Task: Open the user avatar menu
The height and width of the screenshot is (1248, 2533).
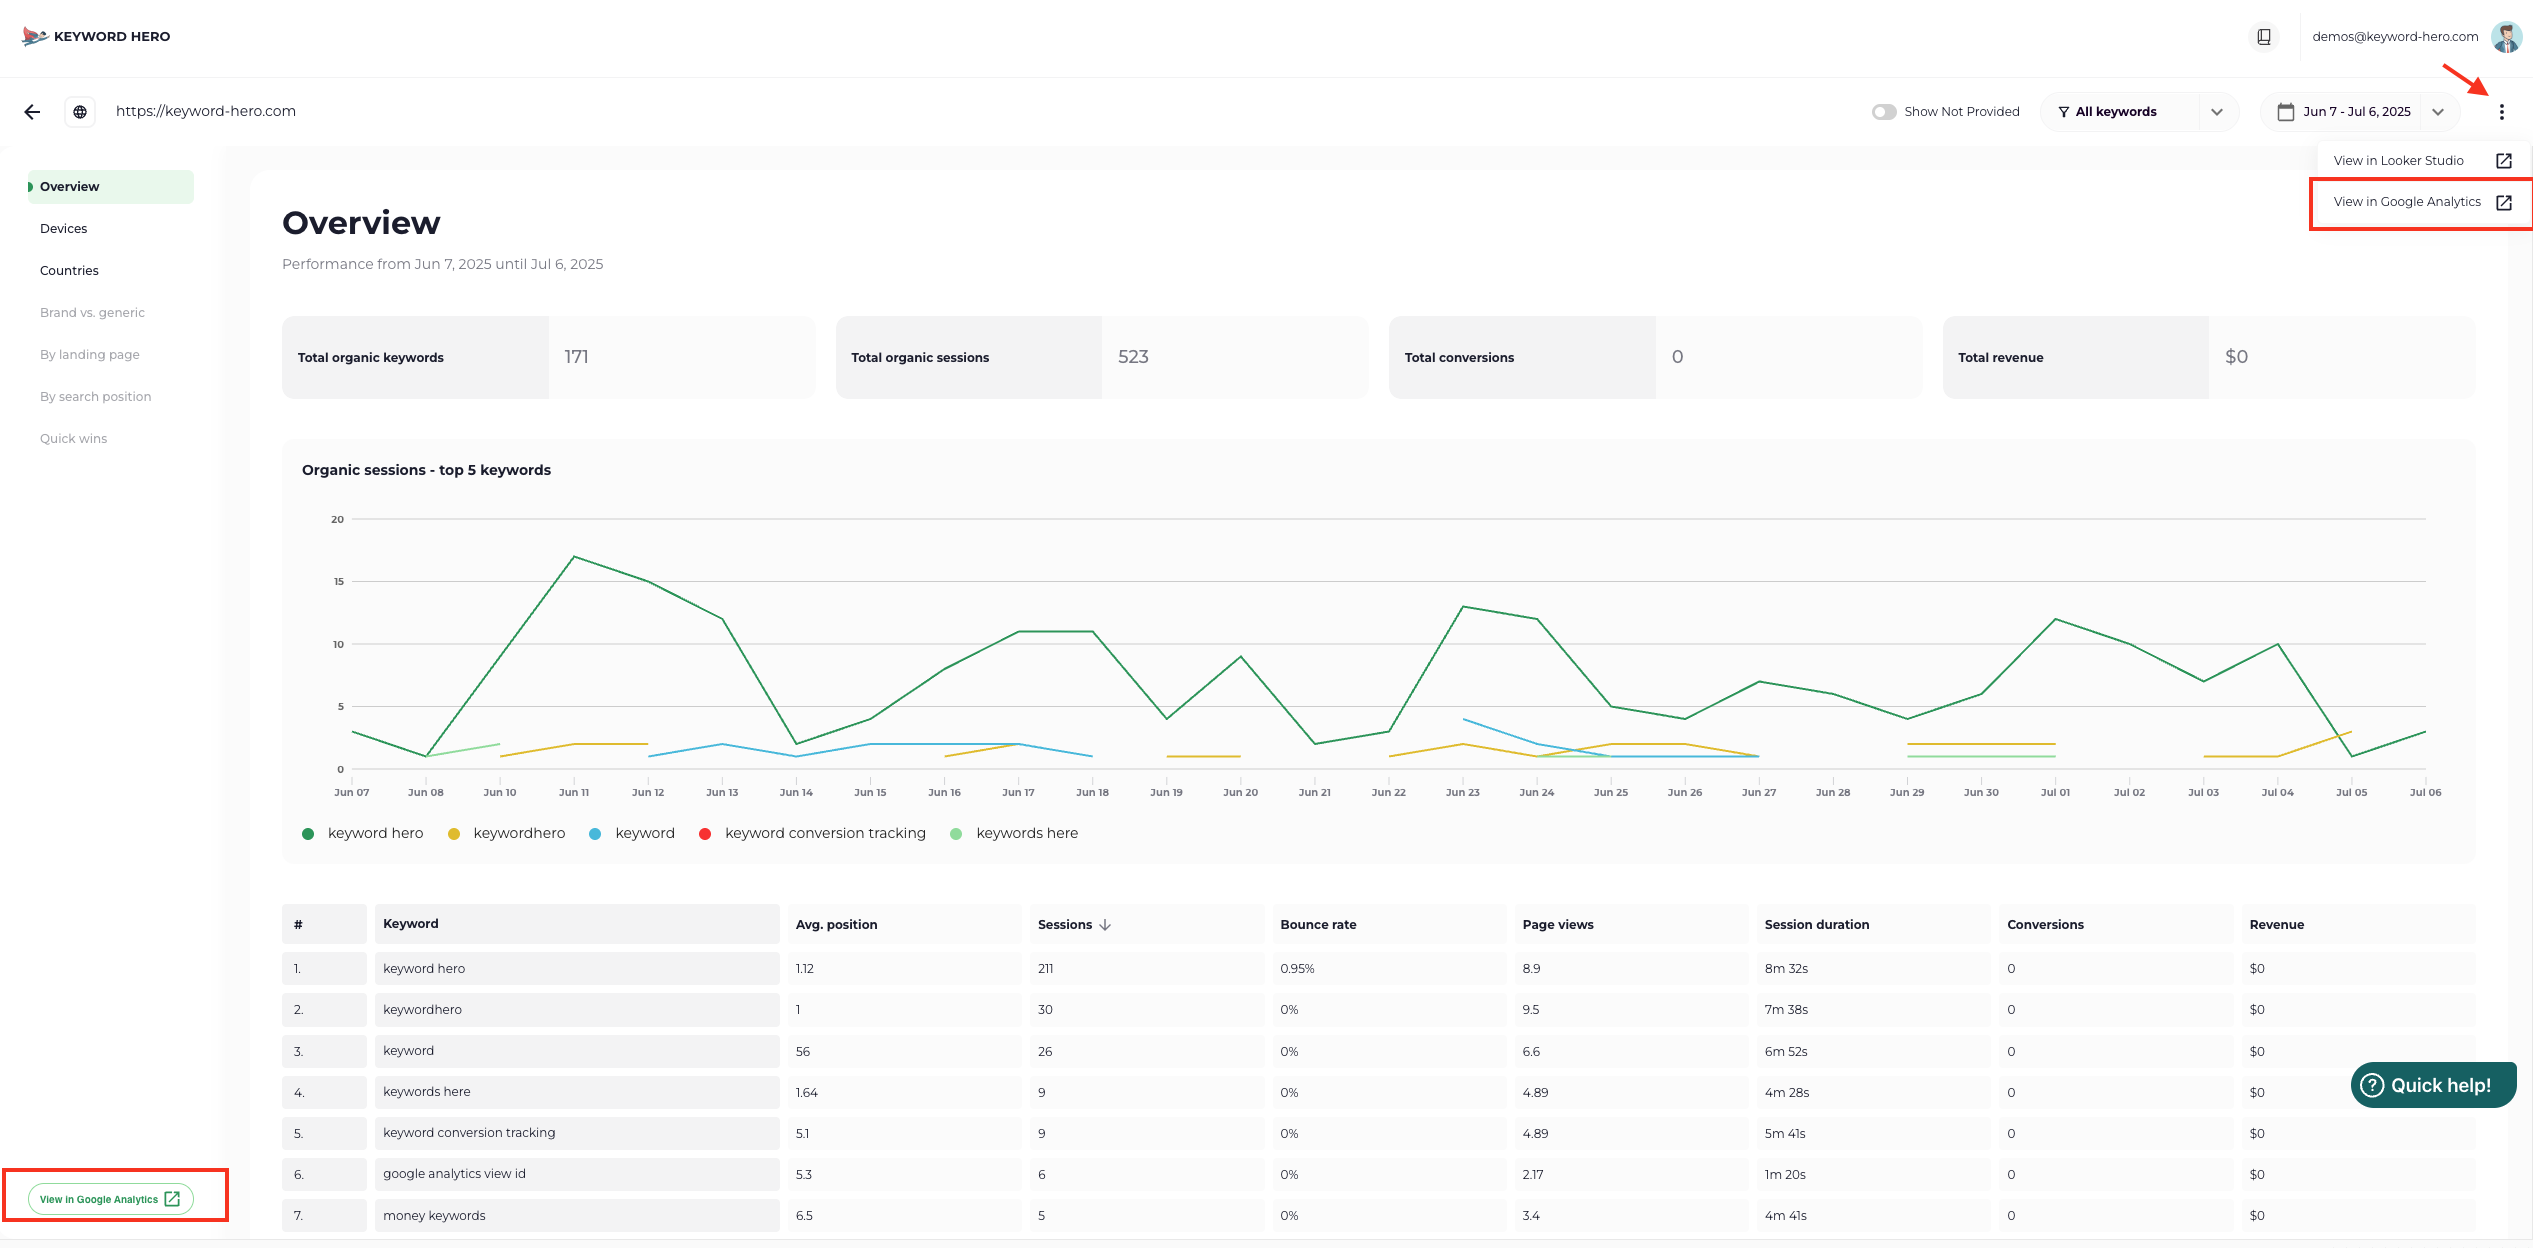Action: (2506, 37)
